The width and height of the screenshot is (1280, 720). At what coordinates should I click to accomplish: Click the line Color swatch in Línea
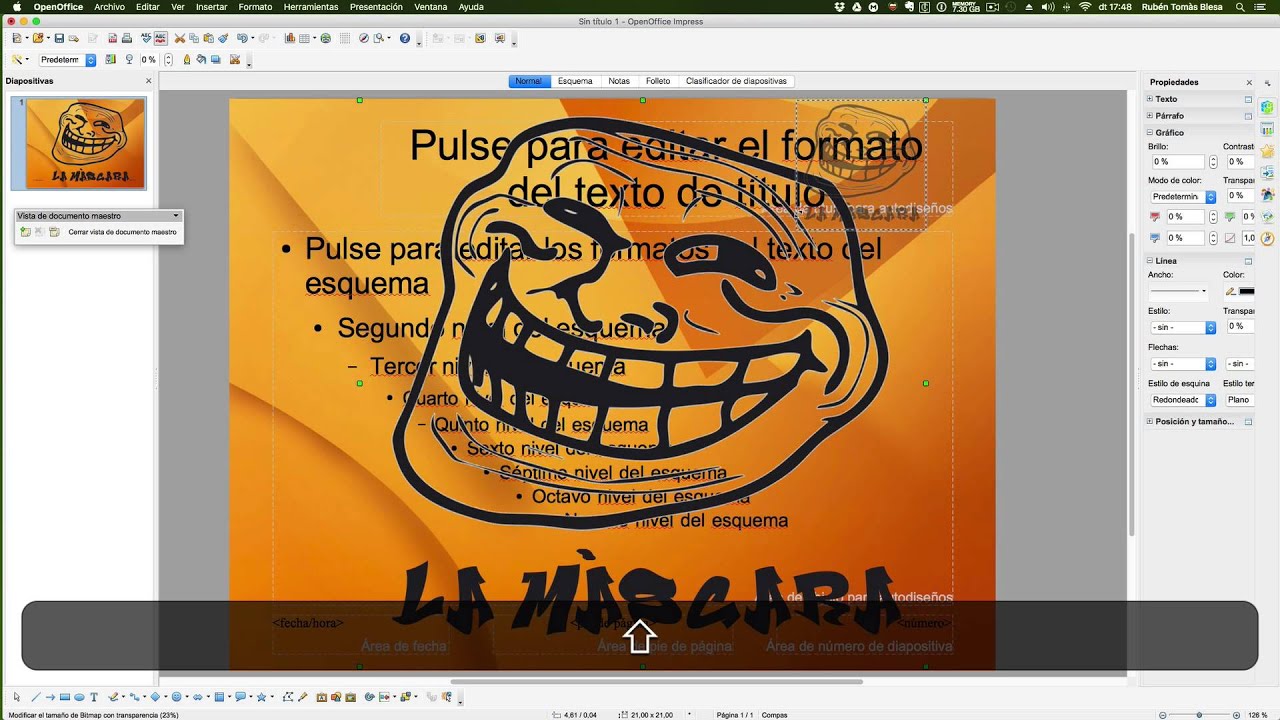coord(1247,291)
